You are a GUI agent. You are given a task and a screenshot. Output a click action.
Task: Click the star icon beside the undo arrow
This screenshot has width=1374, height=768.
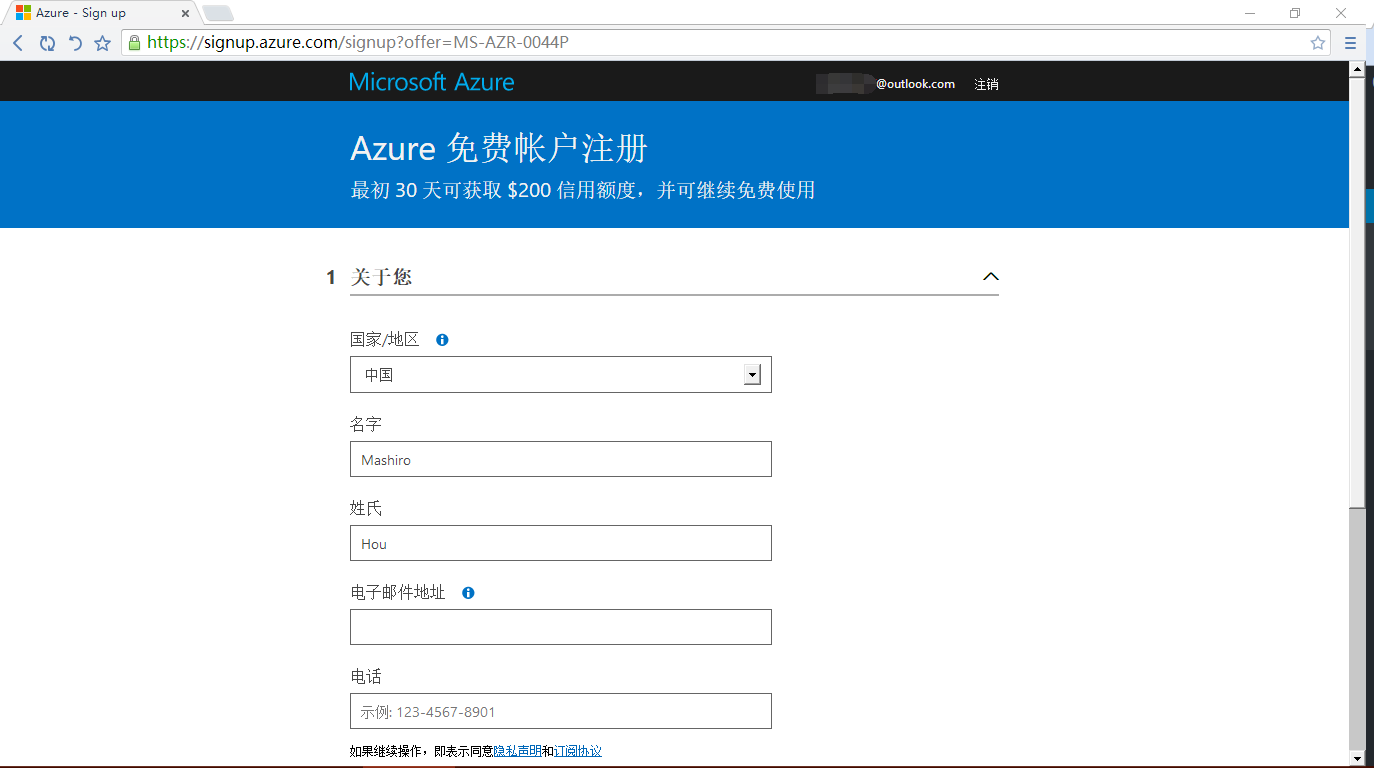(x=102, y=43)
